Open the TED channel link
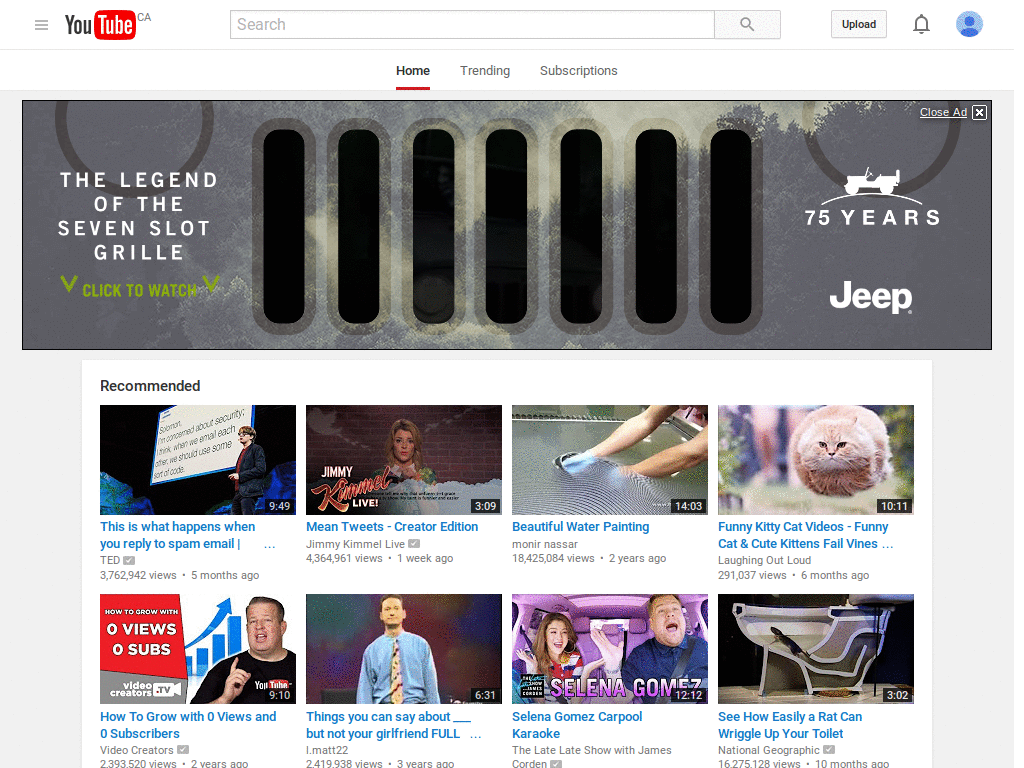1024x768 pixels. [x=110, y=560]
